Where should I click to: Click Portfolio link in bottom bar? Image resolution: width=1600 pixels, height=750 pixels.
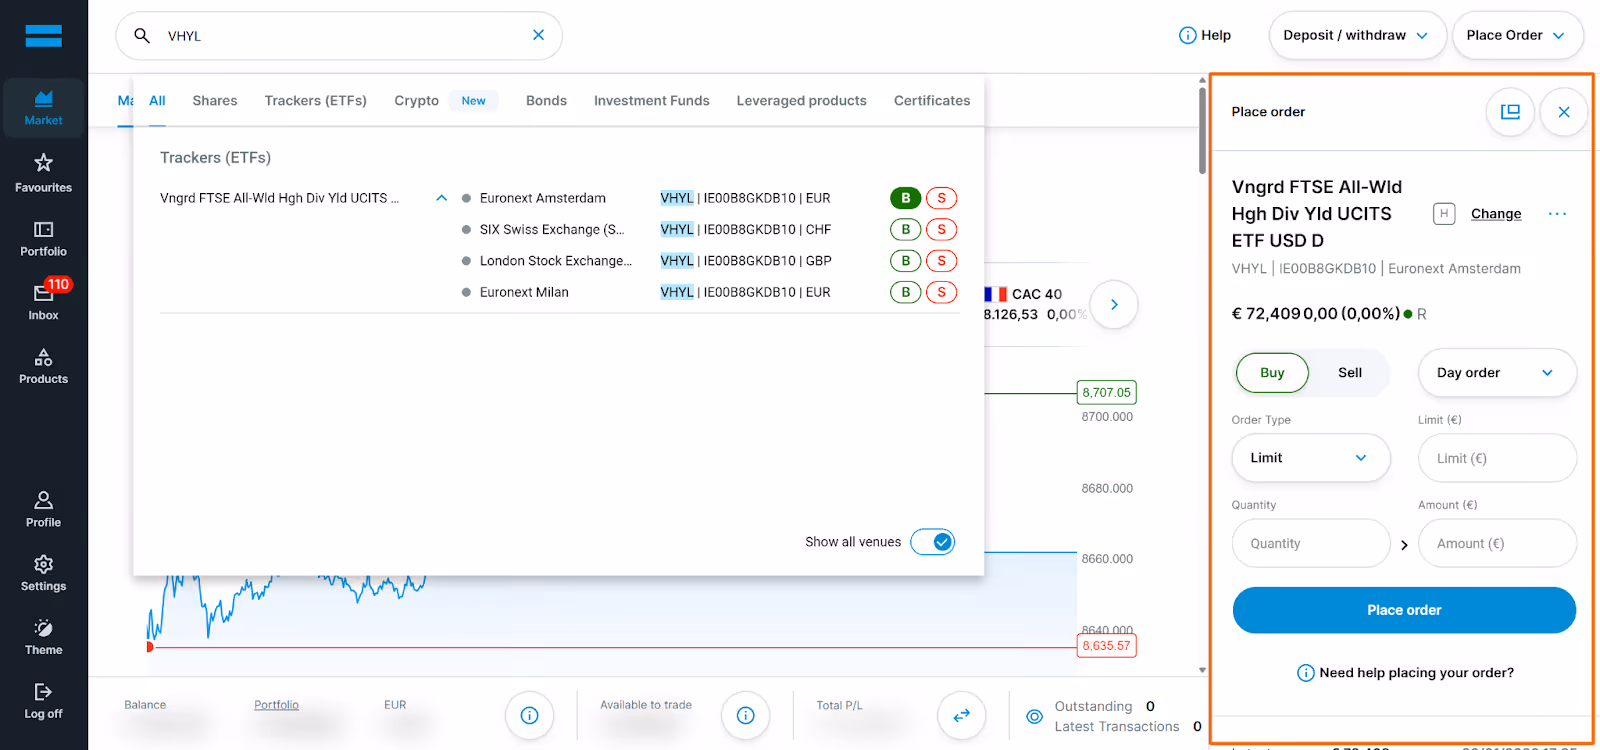pos(276,705)
